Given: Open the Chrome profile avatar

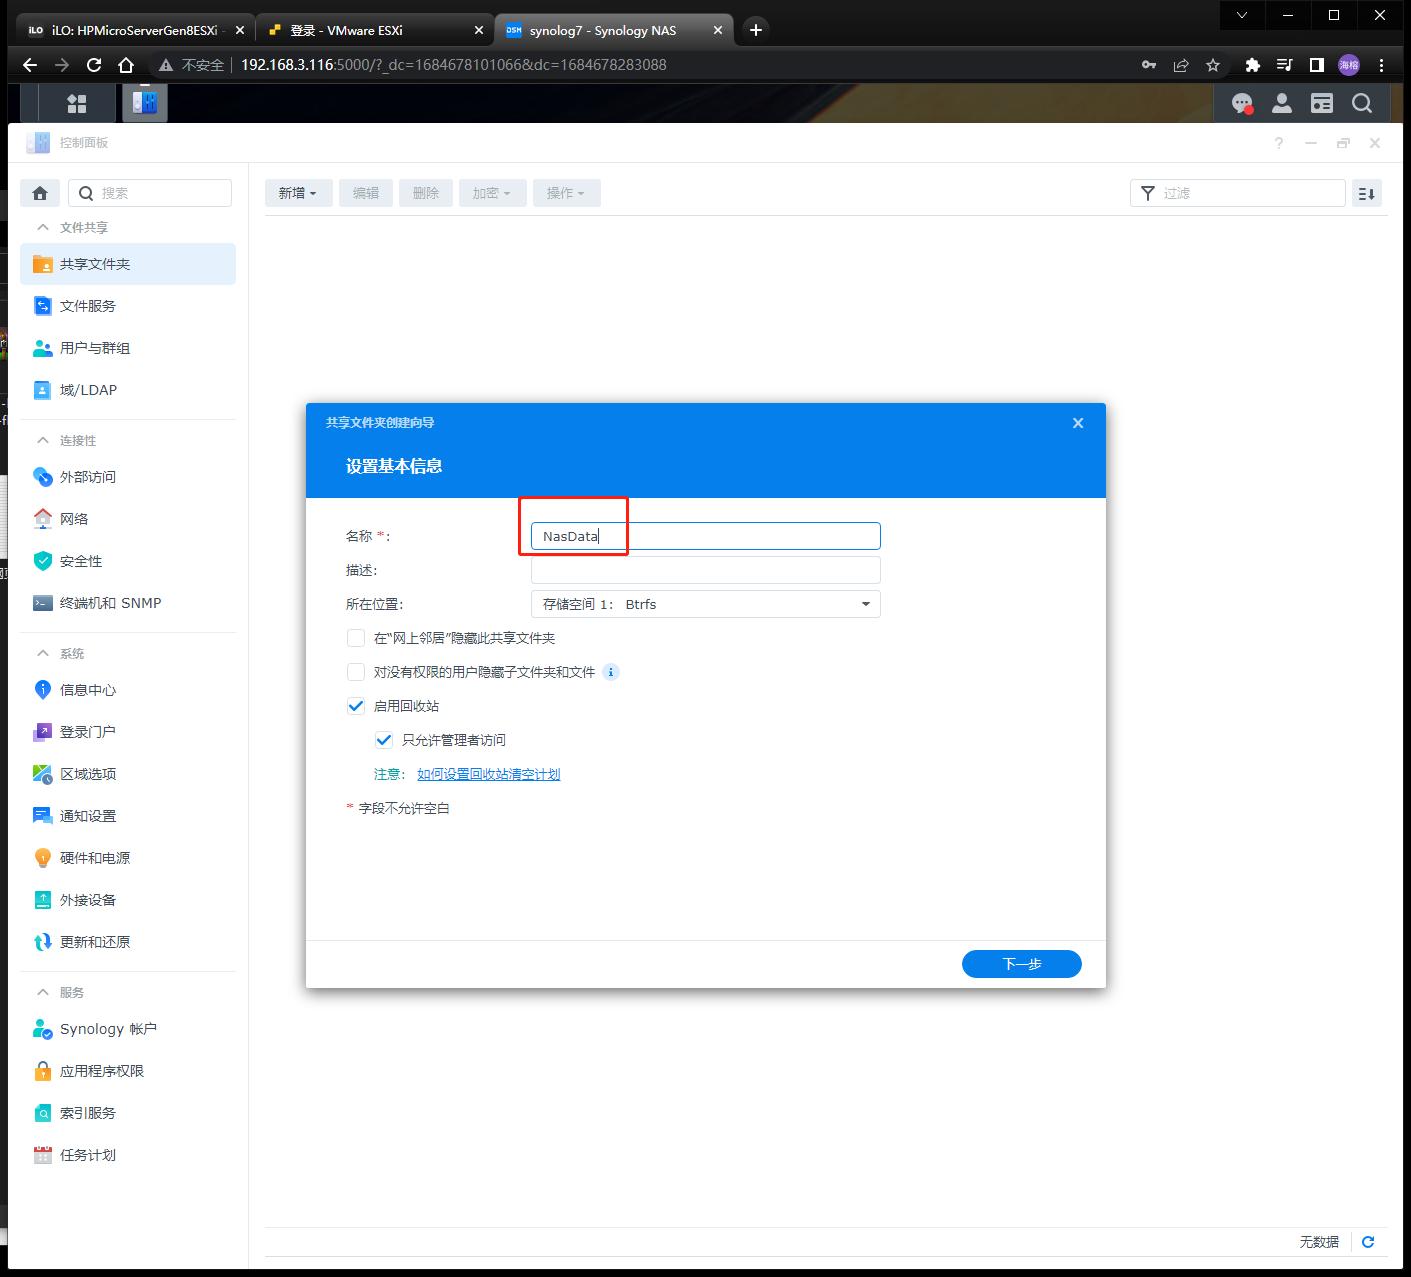Looking at the screenshot, I should click(1349, 65).
